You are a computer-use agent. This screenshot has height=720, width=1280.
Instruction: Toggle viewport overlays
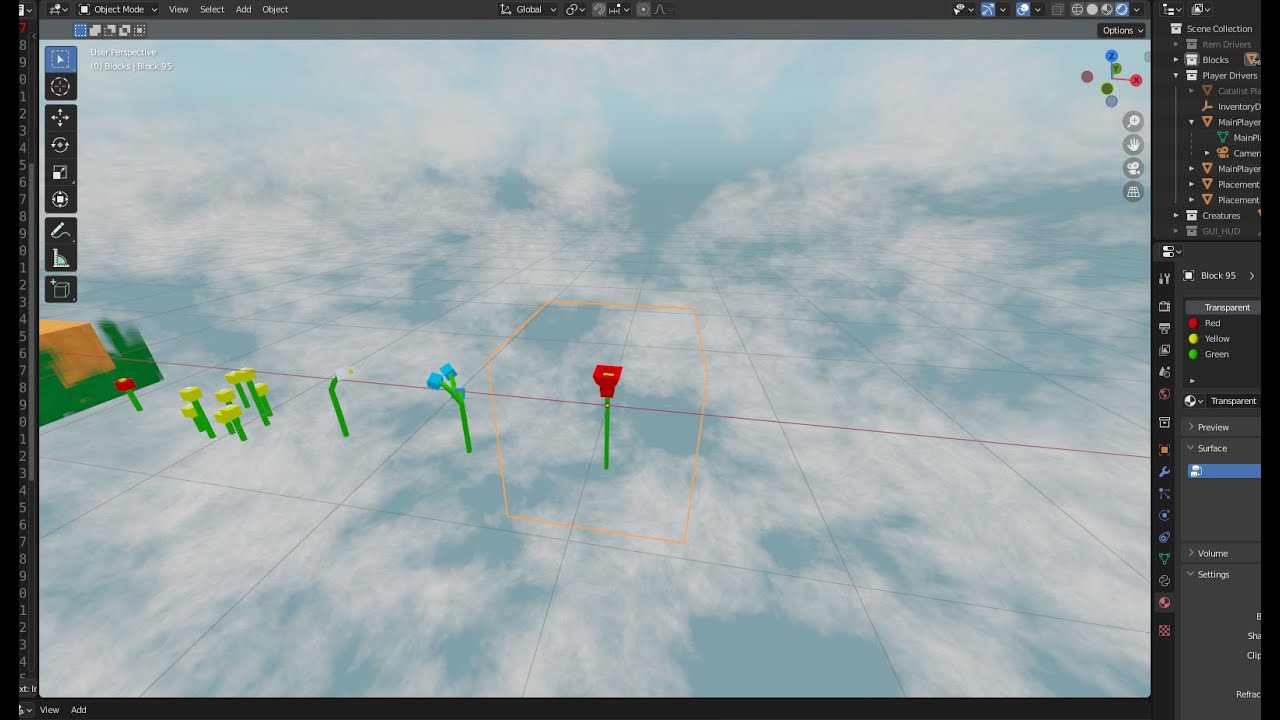tap(1023, 9)
